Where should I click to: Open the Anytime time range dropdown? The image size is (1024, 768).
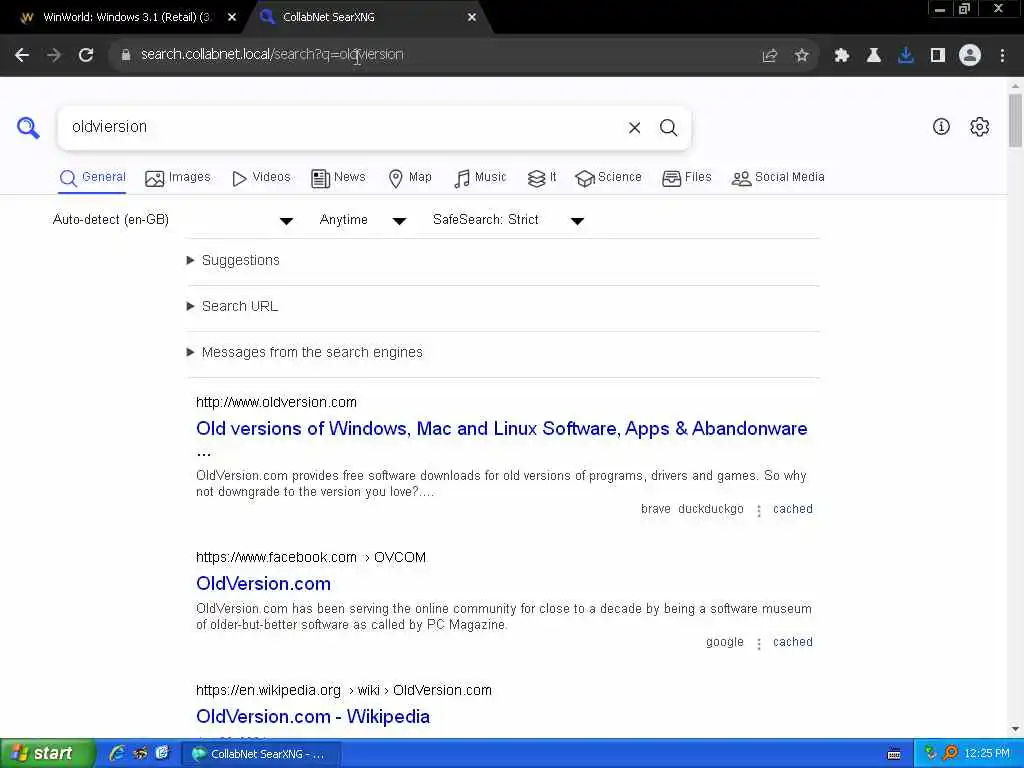362,220
